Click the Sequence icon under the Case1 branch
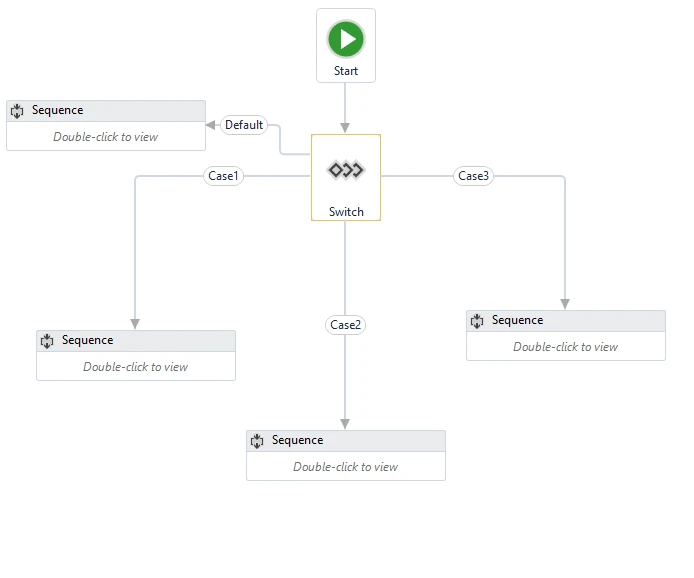This screenshot has height=578, width=694. pyautogui.click(x=47, y=341)
